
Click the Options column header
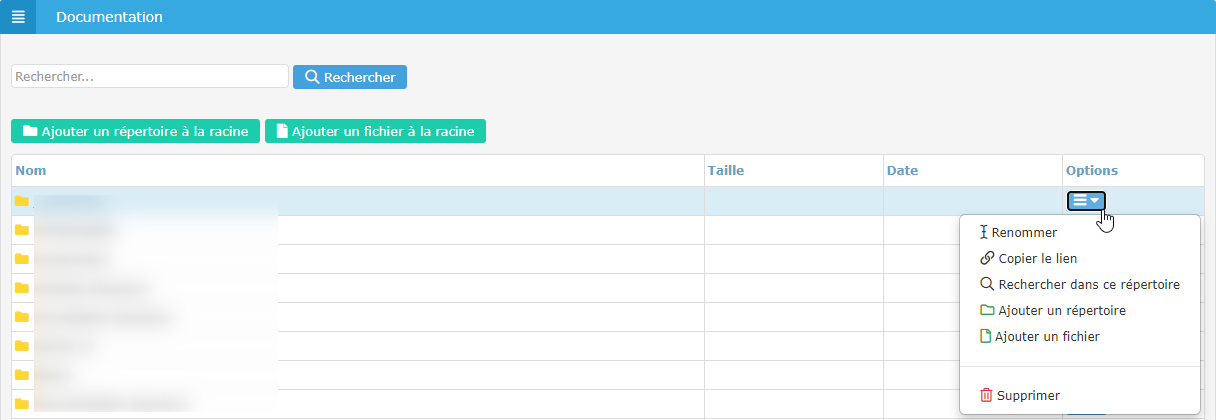coord(1092,171)
